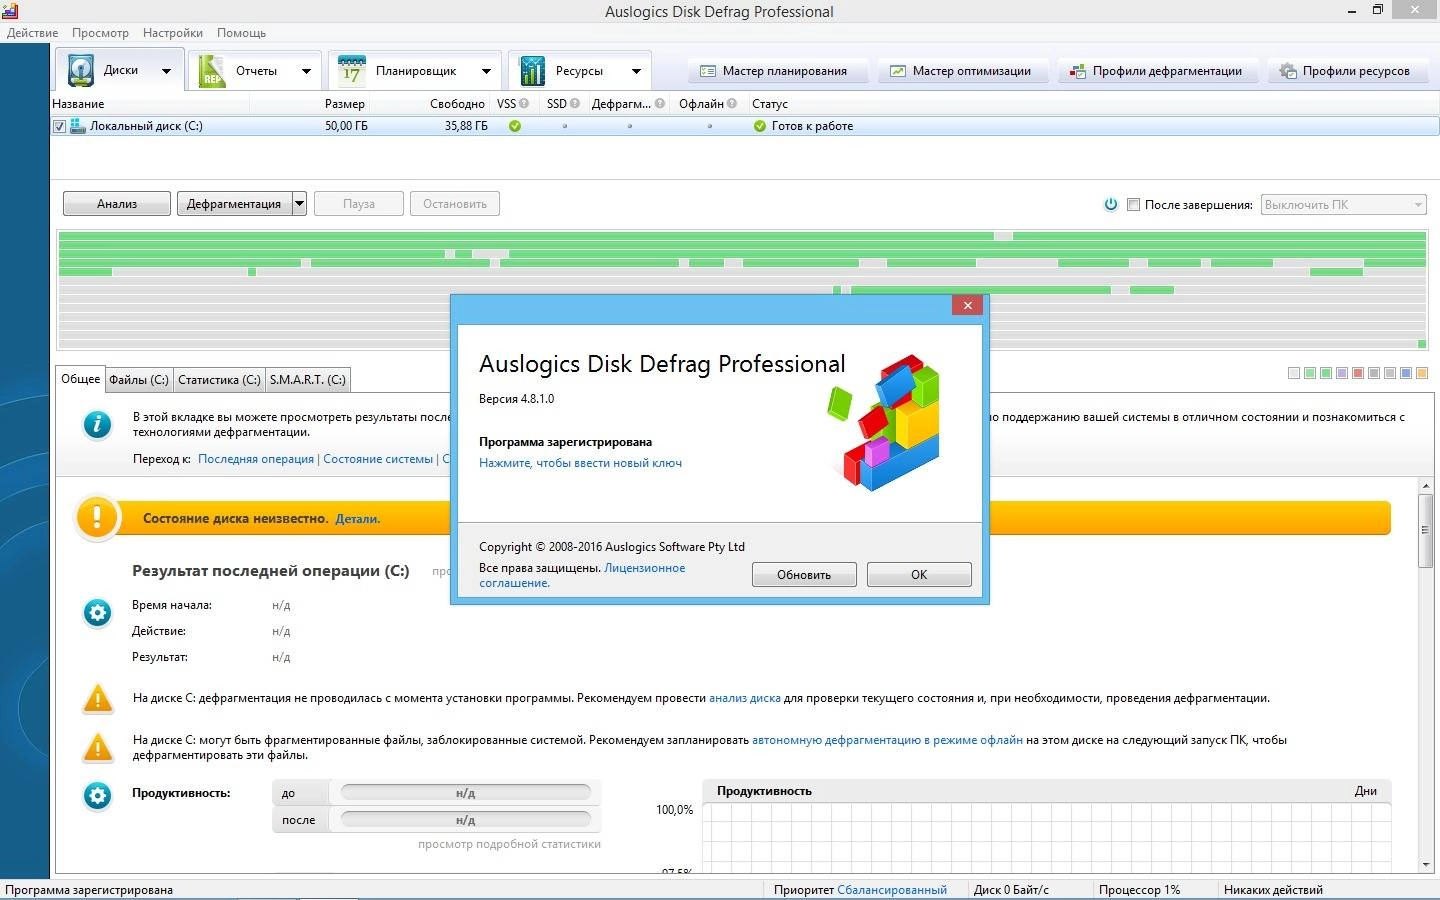
Task: Click the green VSS checkmark for disk C
Action: pyautogui.click(x=515, y=126)
